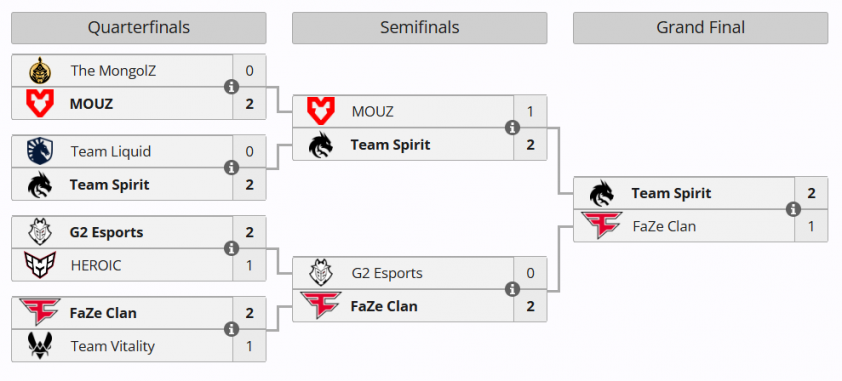
Task: Click the HEROIC team logo
Action: 40,265
